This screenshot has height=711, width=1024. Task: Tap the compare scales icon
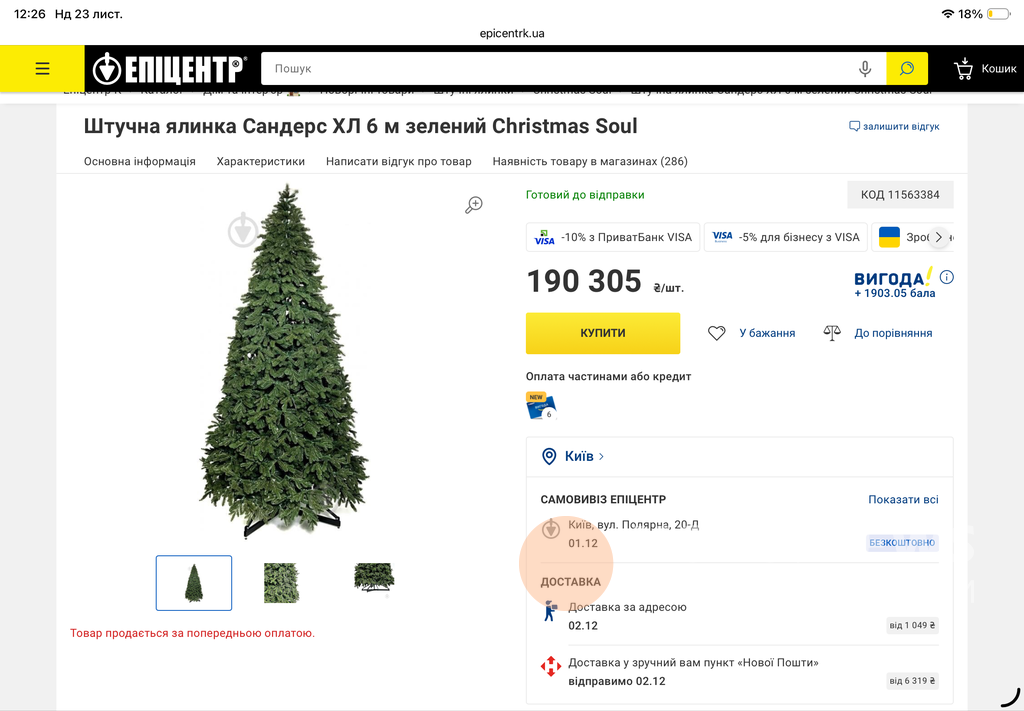pyautogui.click(x=832, y=333)
